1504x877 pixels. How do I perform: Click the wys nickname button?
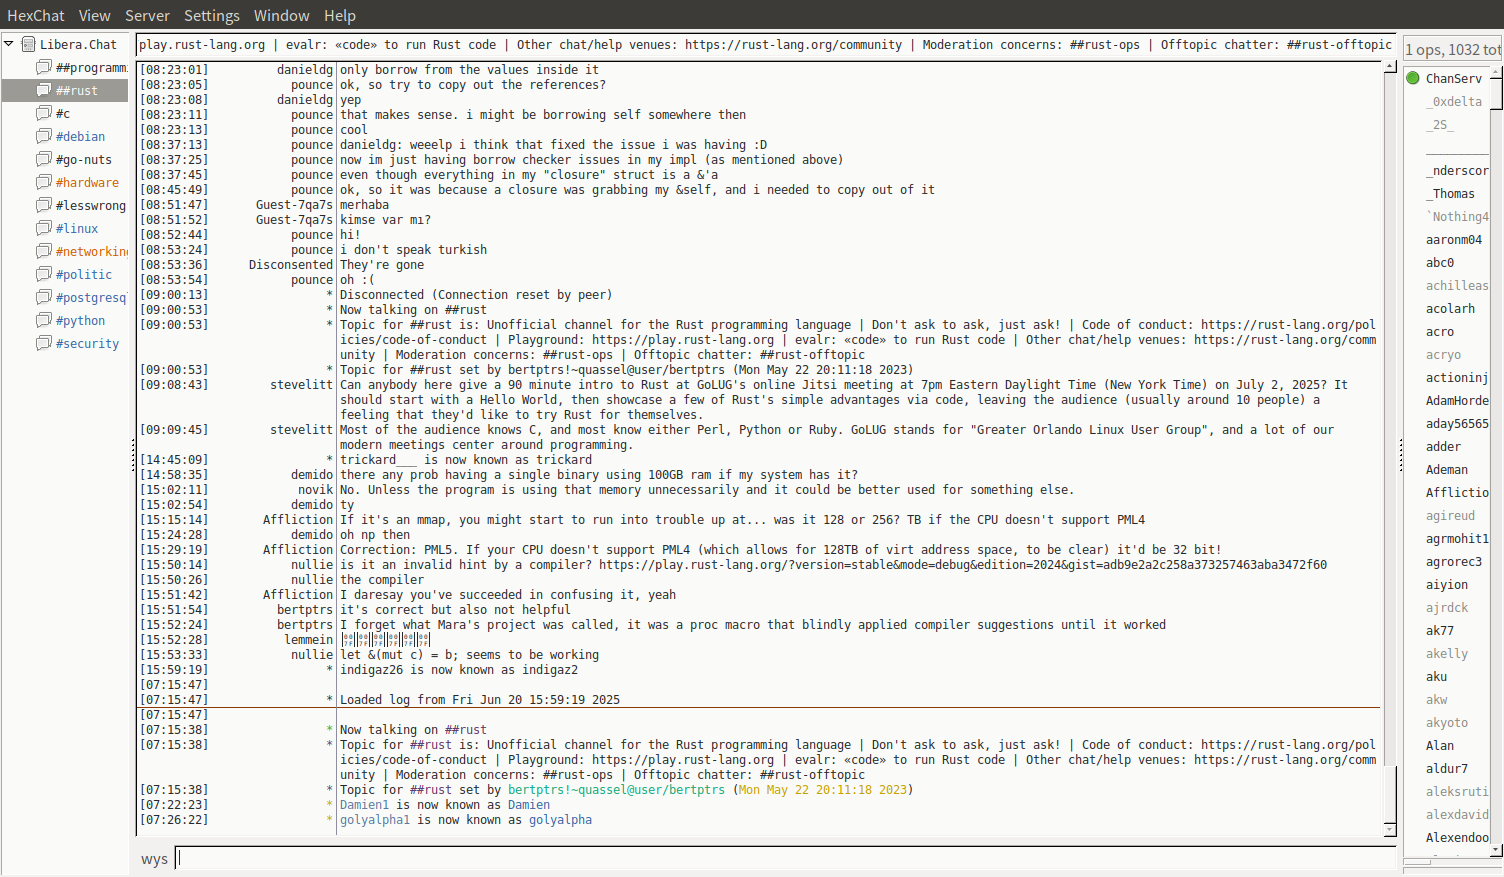(x=154, y=859)
